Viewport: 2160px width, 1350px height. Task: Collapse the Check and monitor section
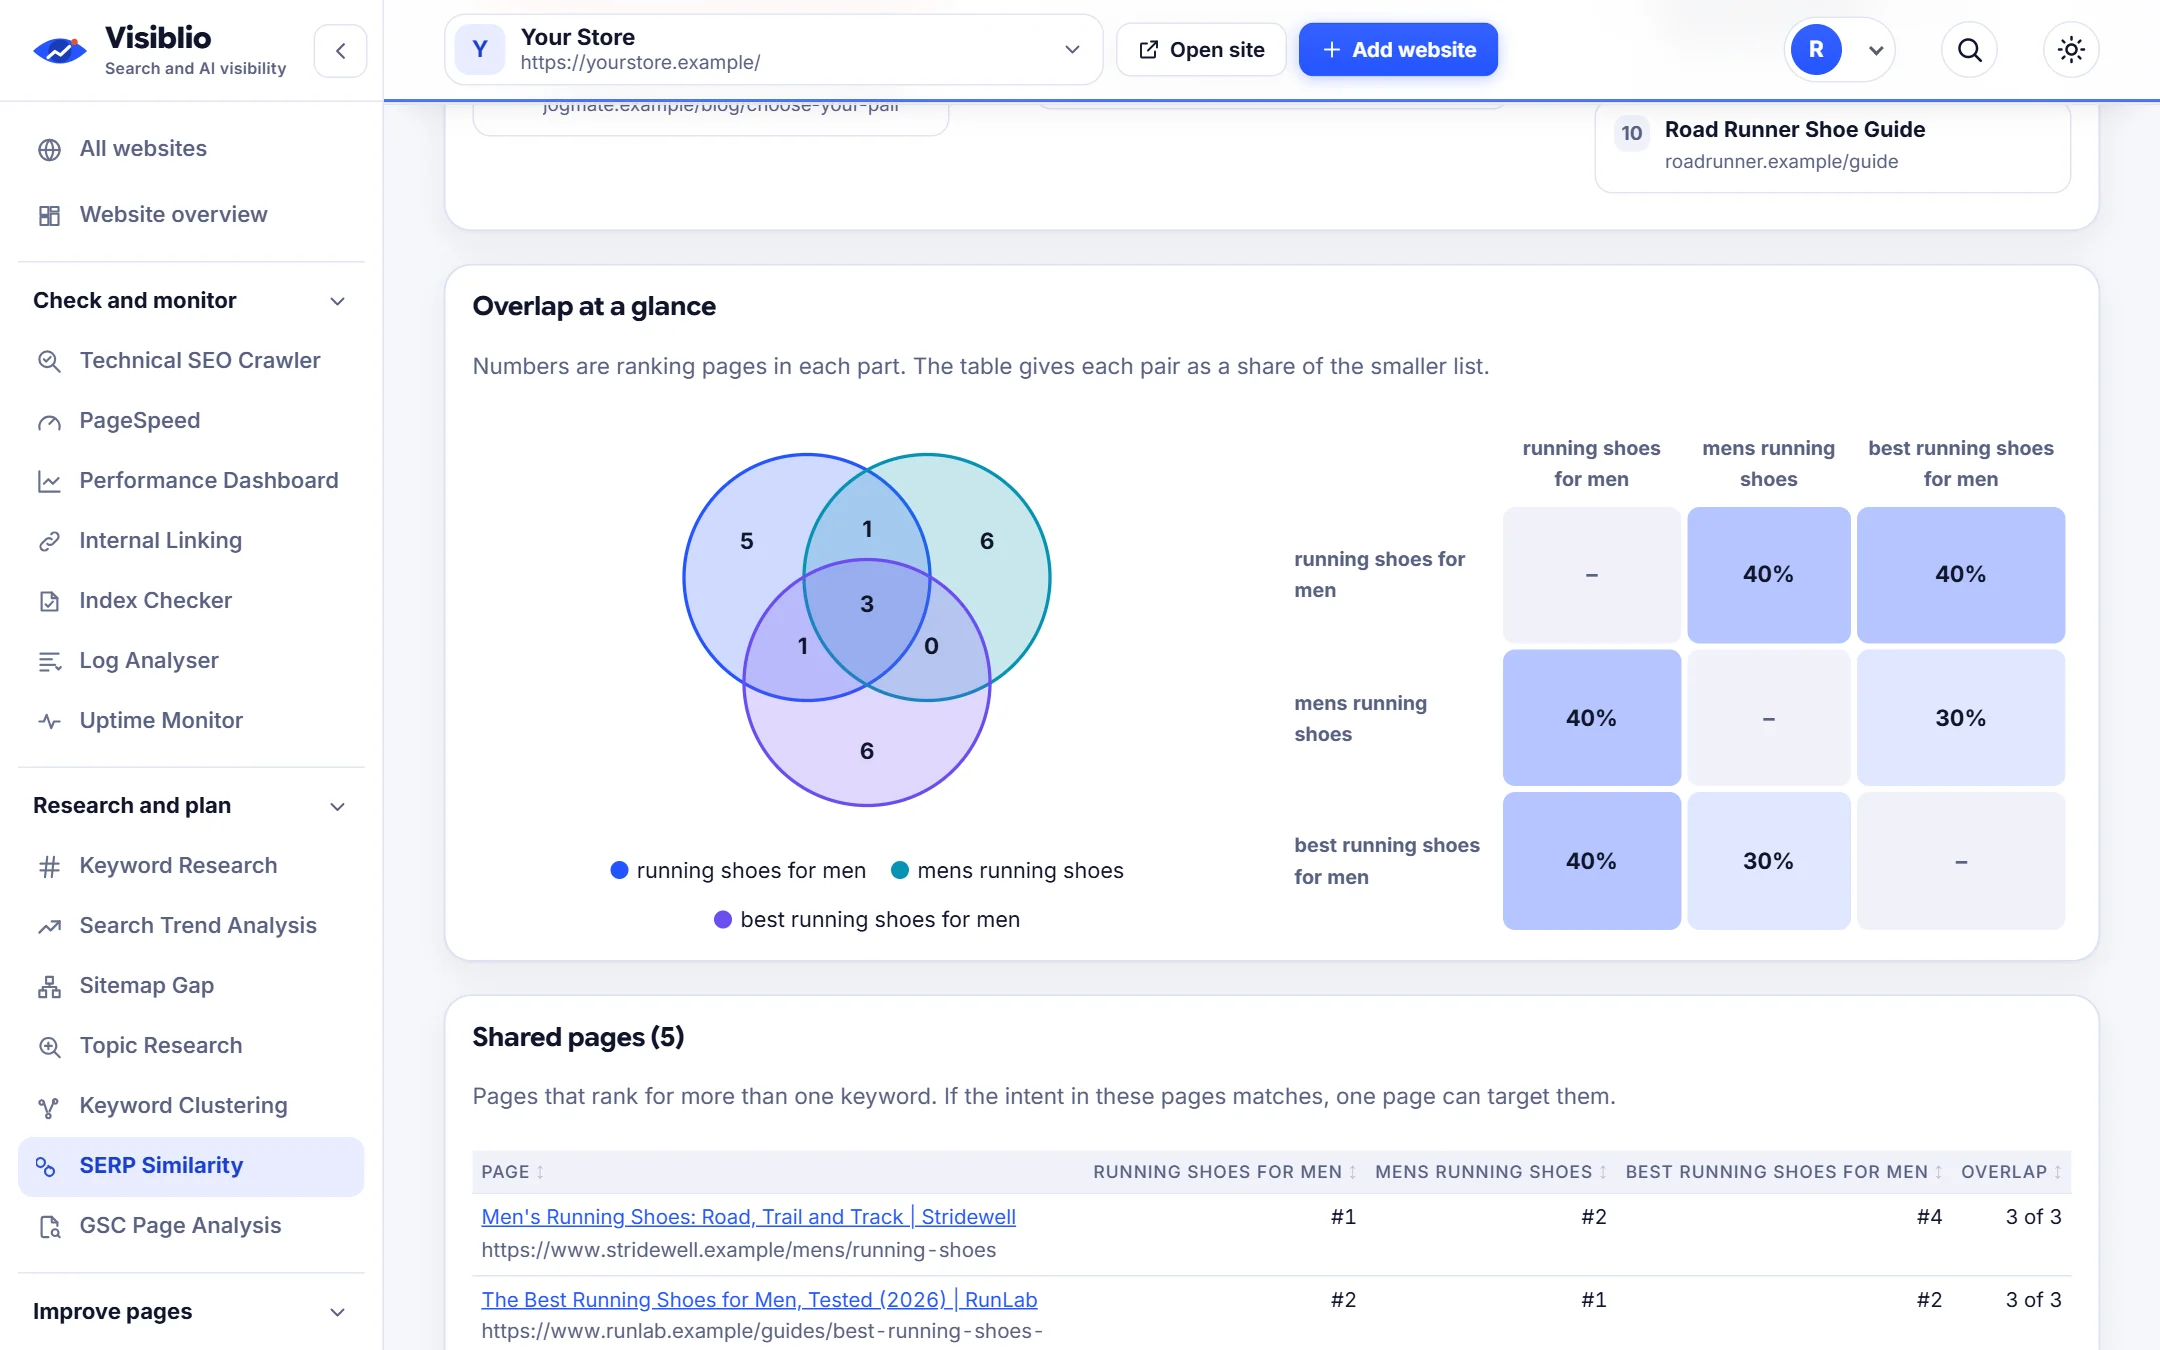click(x=191, y=301)
